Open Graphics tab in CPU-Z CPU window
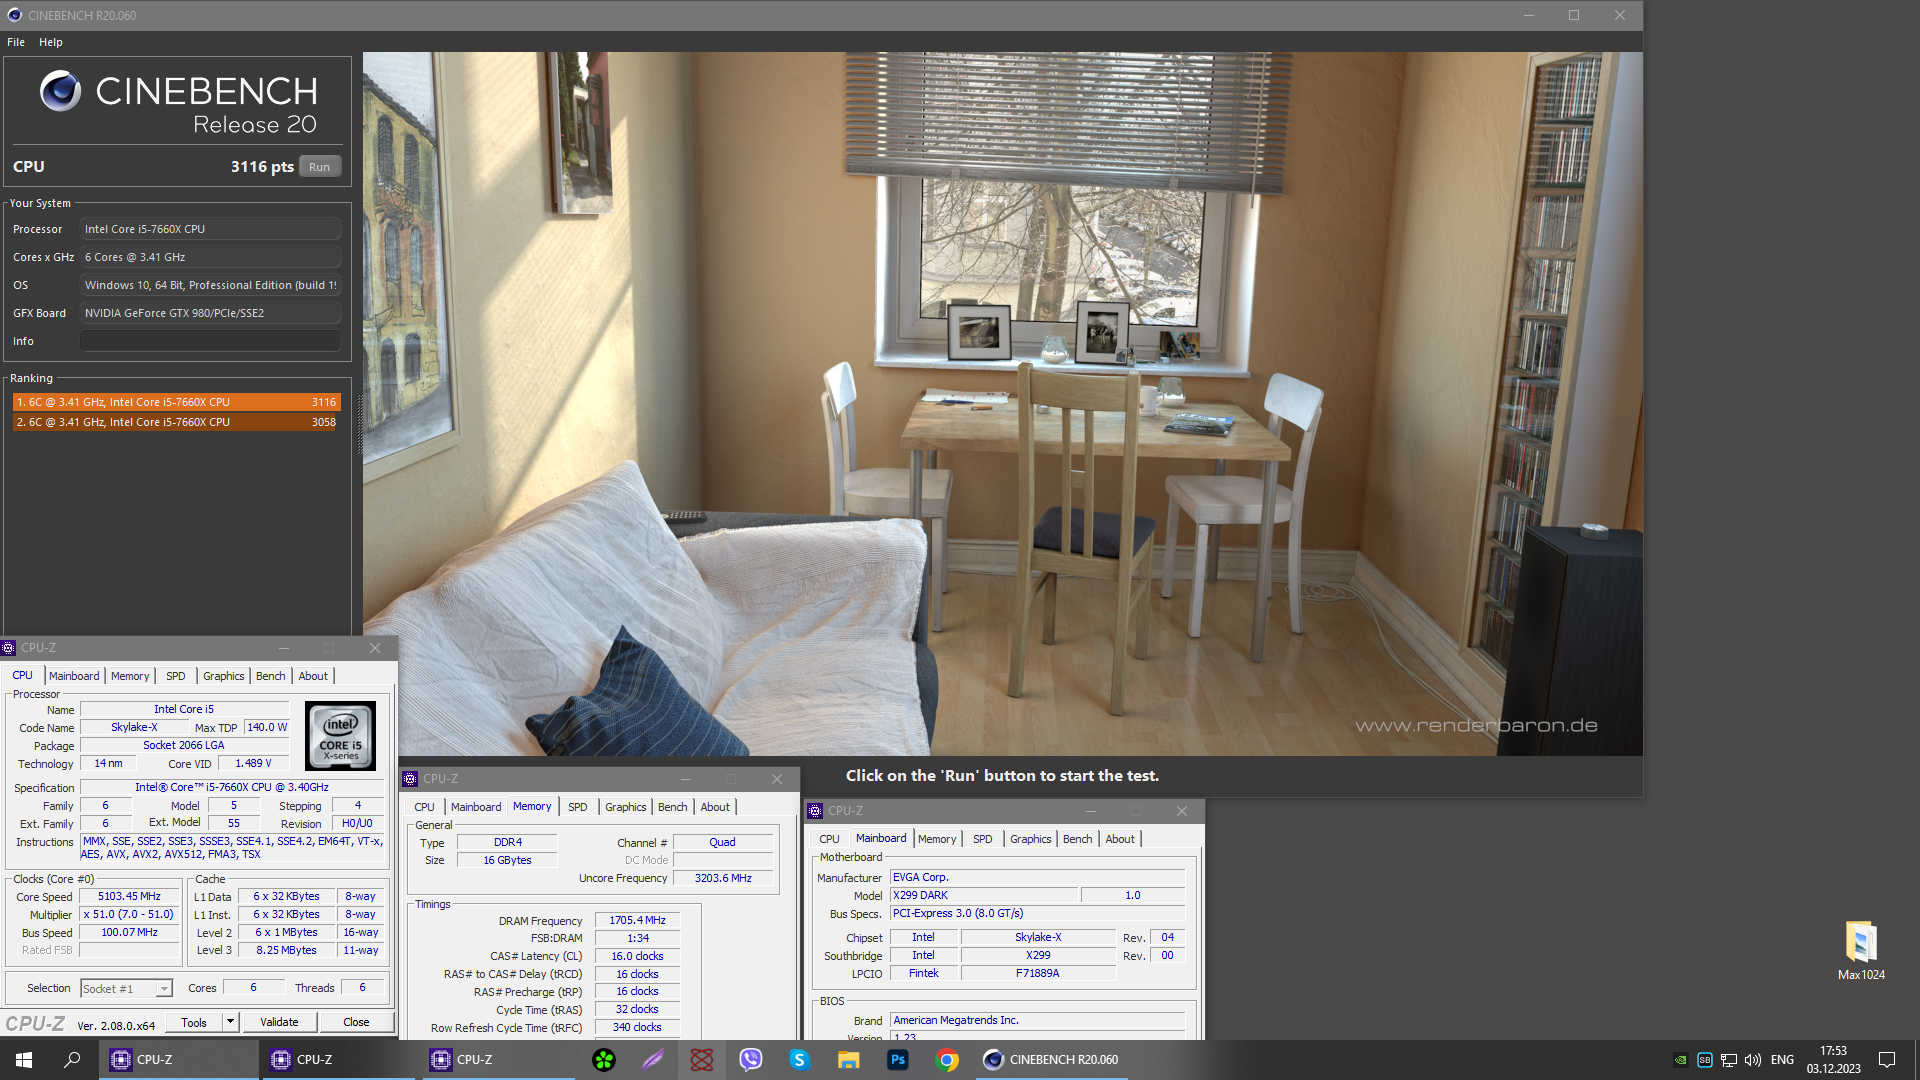Screen dimensions: 1920x1080 point(224,676)
